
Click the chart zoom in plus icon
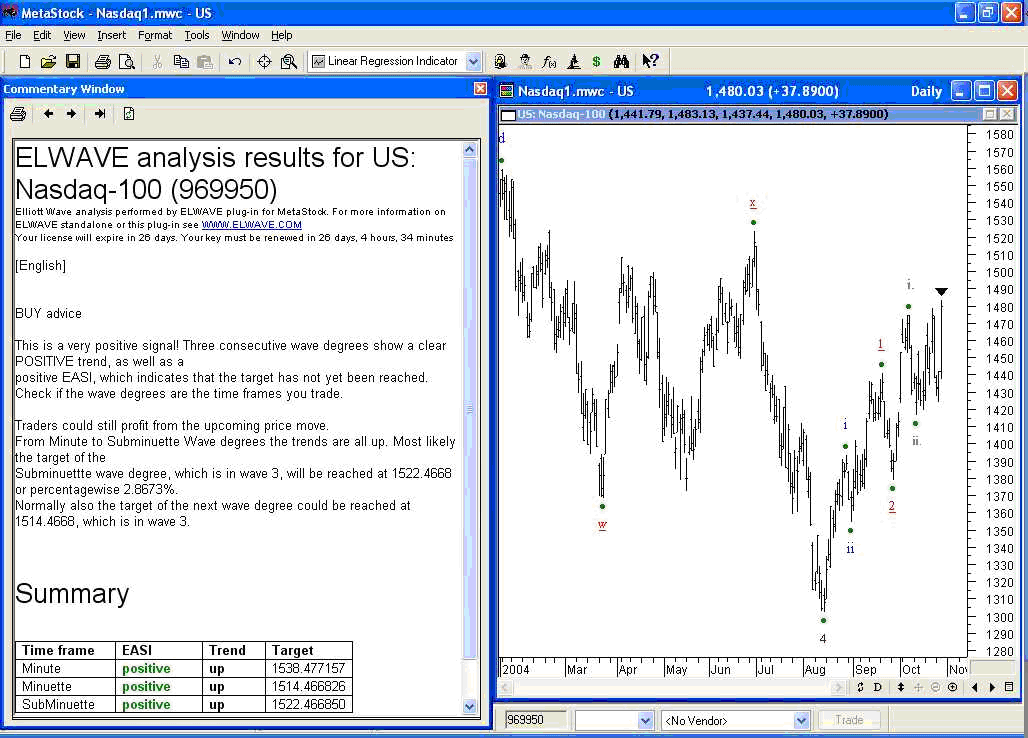point(952,687)
